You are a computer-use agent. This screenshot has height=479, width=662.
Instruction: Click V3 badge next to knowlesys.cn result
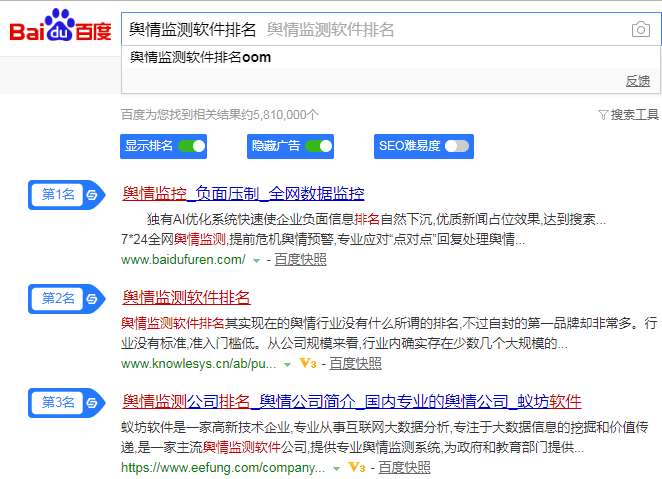point(307,363)
